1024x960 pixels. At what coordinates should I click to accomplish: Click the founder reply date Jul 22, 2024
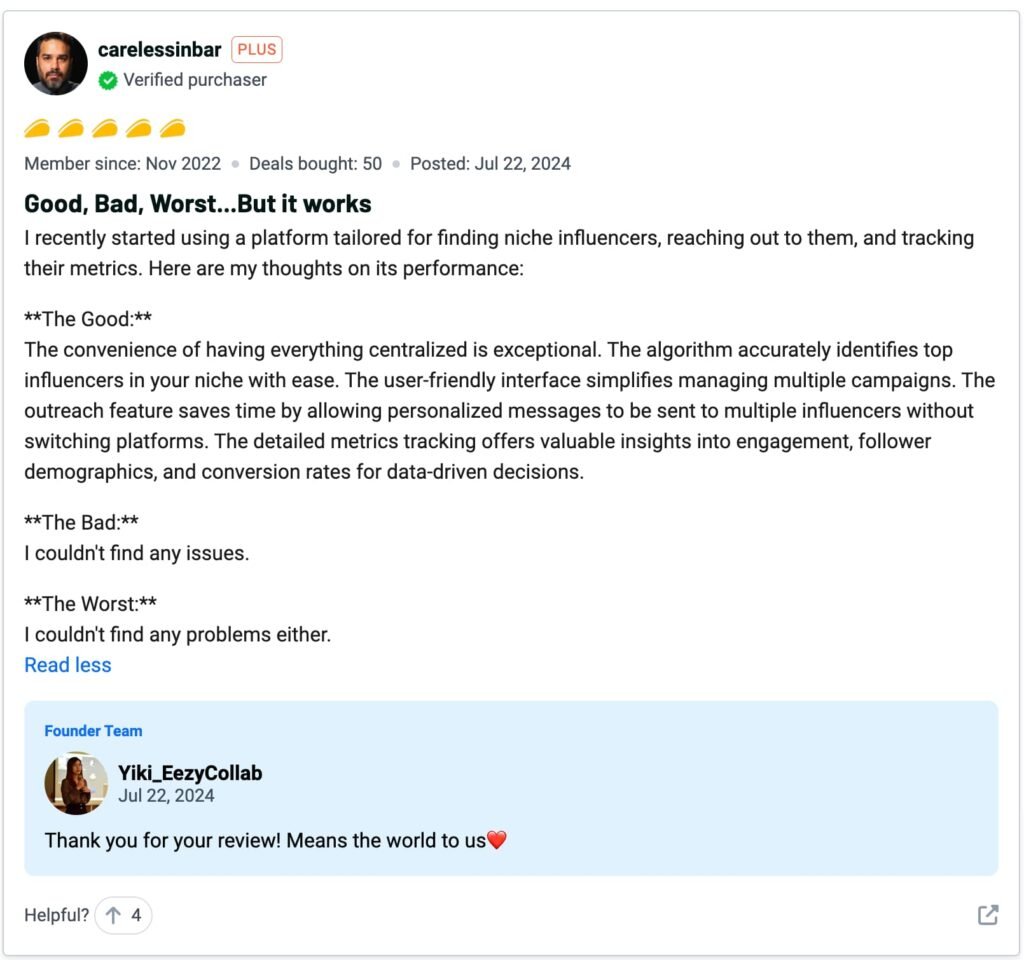[x=166, y=796]
